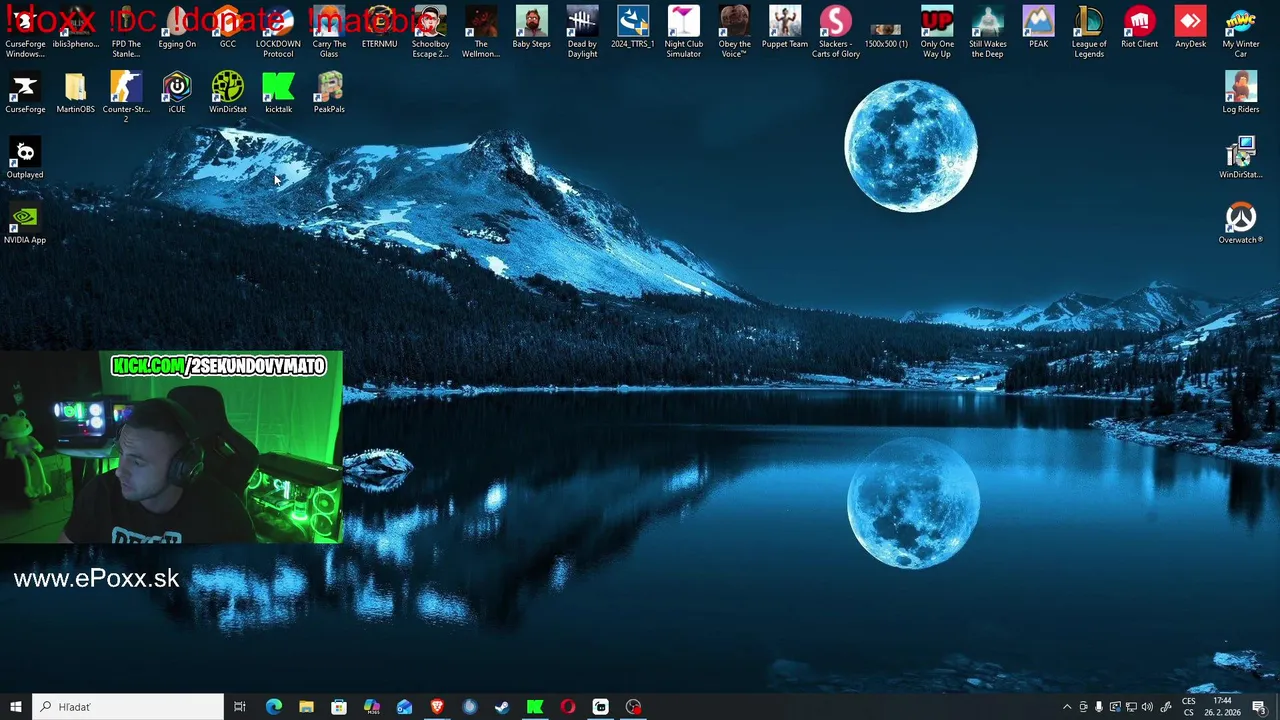The height and width of the screenshot is (720, 1280).
Task: Select The Wellmon... desktop shortcut
Action: coord(481,31)
